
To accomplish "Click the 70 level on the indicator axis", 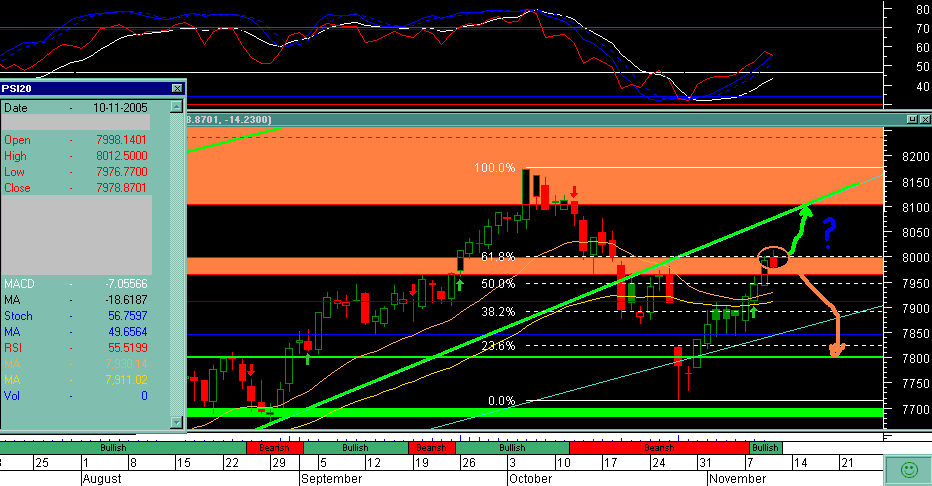I will (x=922, y=28).
